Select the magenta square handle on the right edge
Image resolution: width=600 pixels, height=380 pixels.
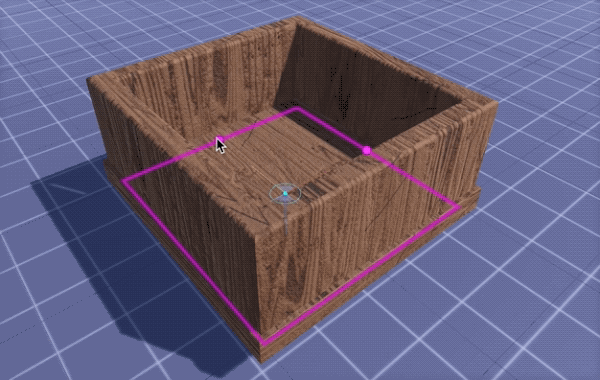click(367, 150)
